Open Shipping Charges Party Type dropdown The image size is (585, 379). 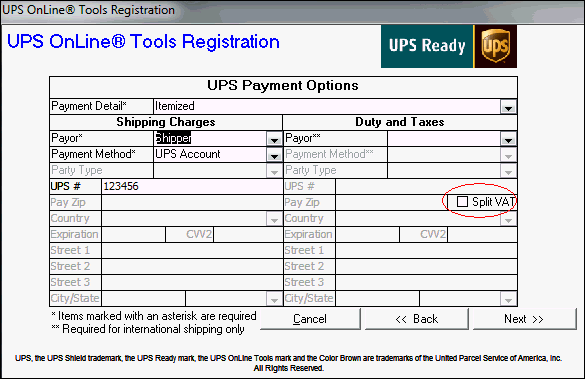tap(274, 171)
